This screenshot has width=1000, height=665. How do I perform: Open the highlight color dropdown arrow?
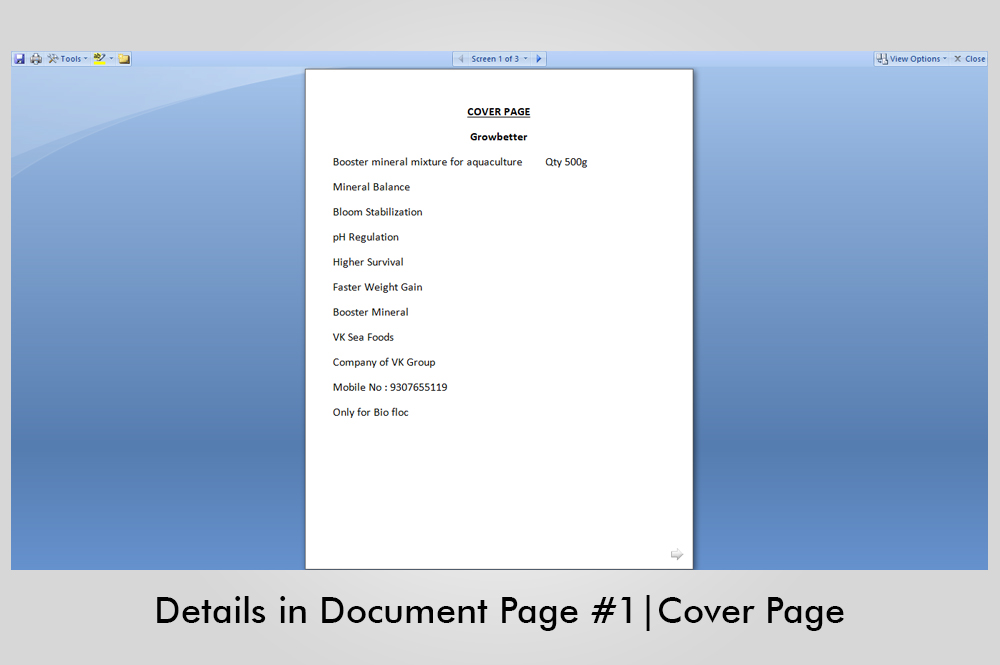[112, 59]
